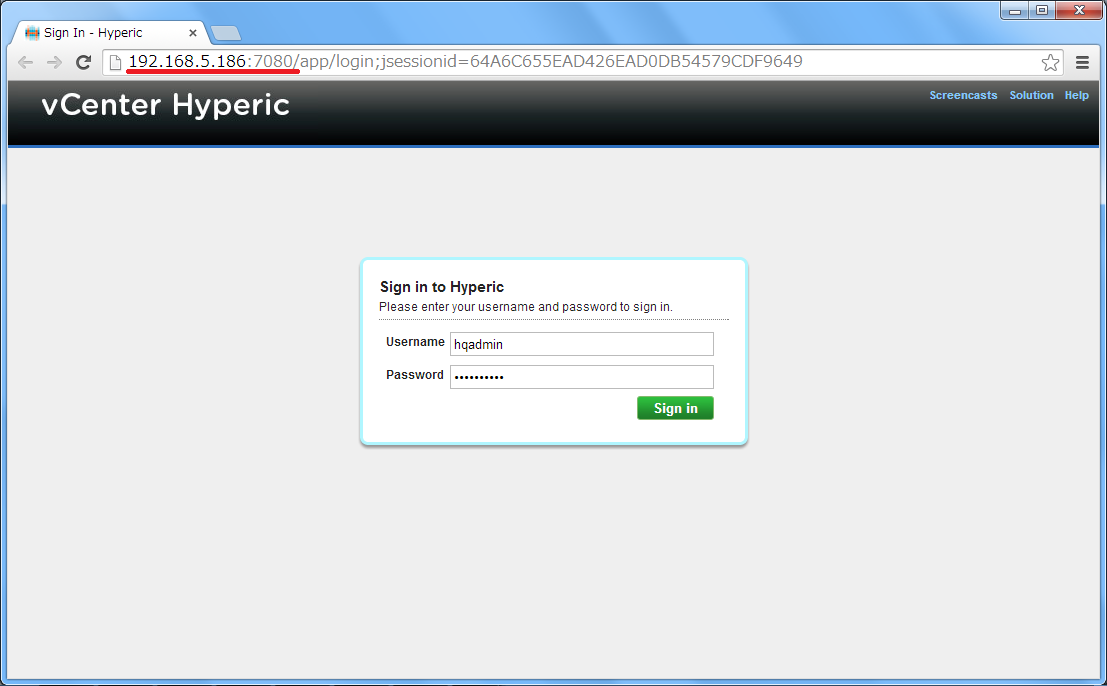This screenshot has height=686, width=1107.
Task: Click the browser back arrow
Action: (25, 63)
